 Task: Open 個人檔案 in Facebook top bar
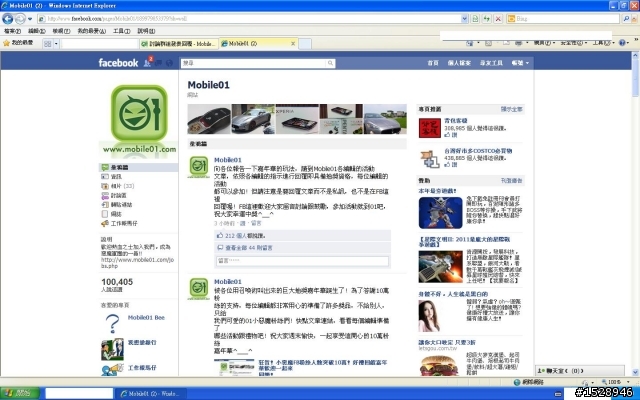click(x=459, y=63)
